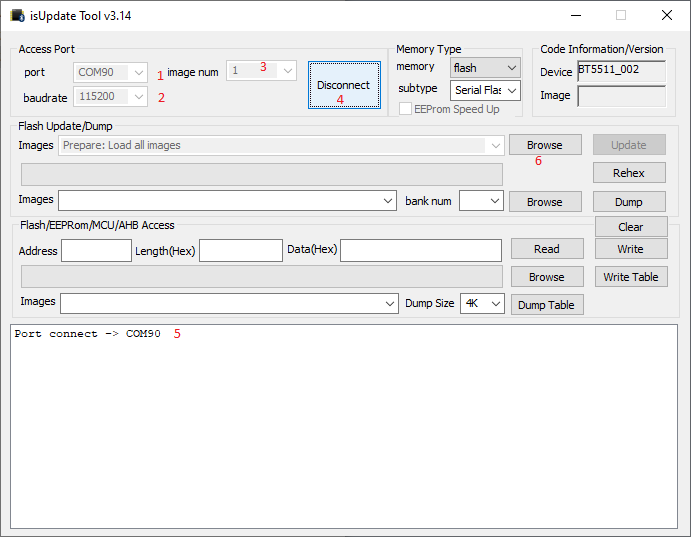This screenshot has height=537, width=691.
Task: Close the isUpdate Tool window
Action: pos(666,15)
